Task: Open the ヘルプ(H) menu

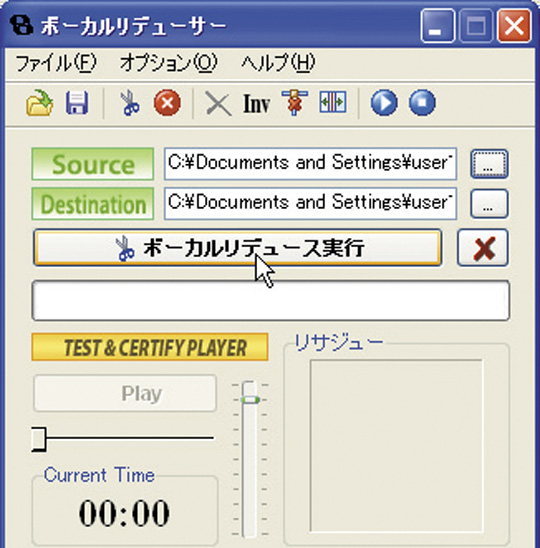Action: tap(278, 64)
